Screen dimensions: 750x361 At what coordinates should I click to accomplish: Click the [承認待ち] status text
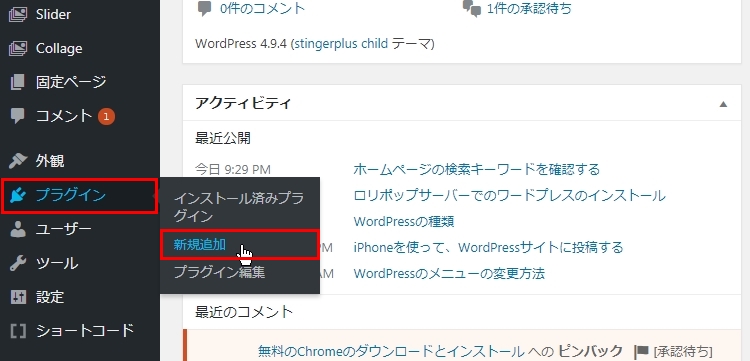(682, 351)
